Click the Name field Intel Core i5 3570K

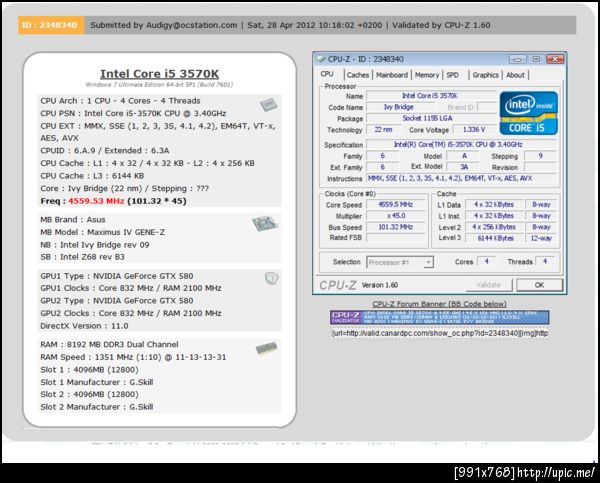pyautogui.click(x=430, y=96)
